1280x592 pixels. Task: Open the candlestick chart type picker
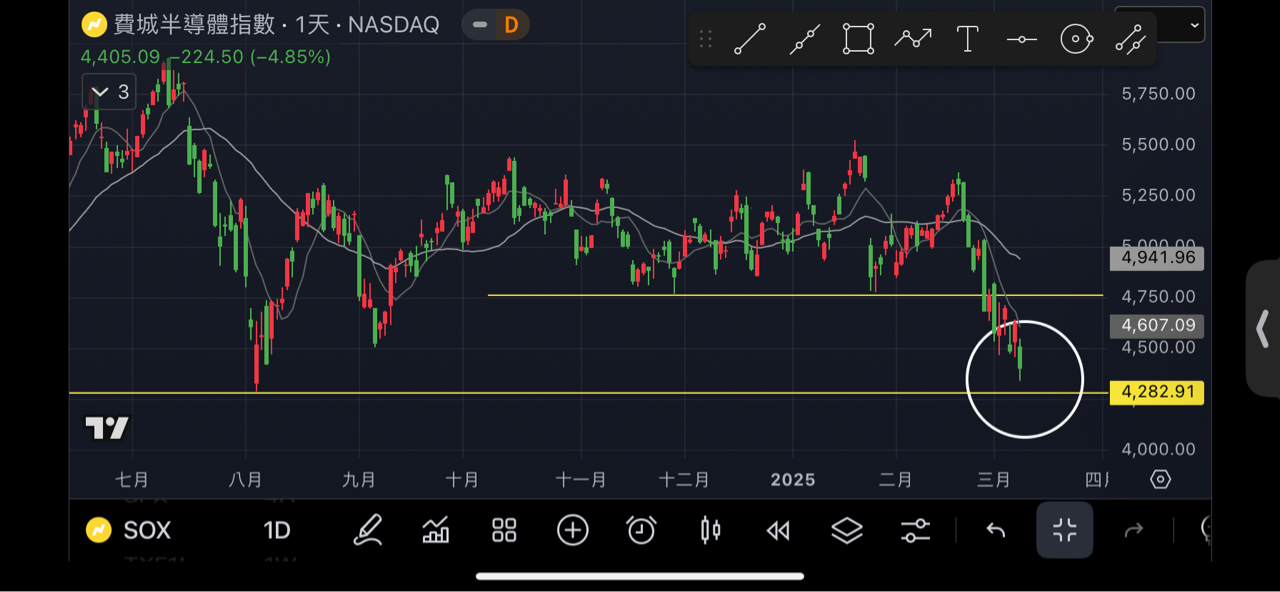710,530
